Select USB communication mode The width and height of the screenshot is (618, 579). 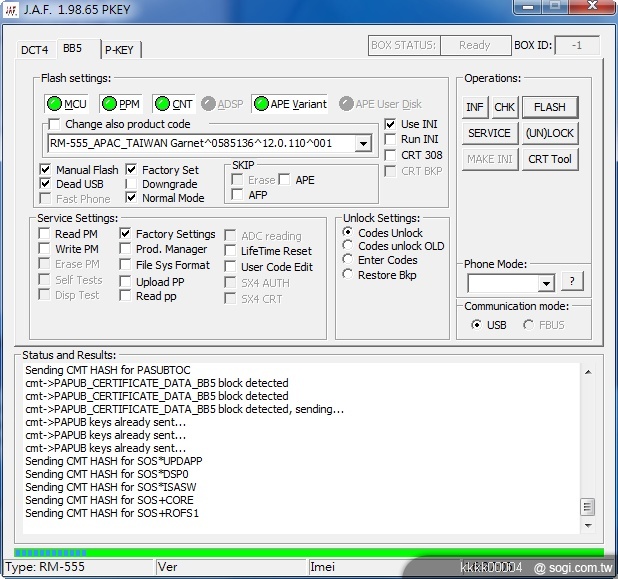pyautogui.click(x=477, y=325)
